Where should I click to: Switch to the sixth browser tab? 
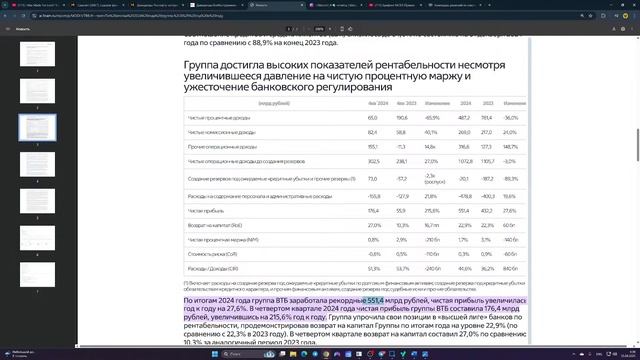pyautogui.click(x=336, y=5)
